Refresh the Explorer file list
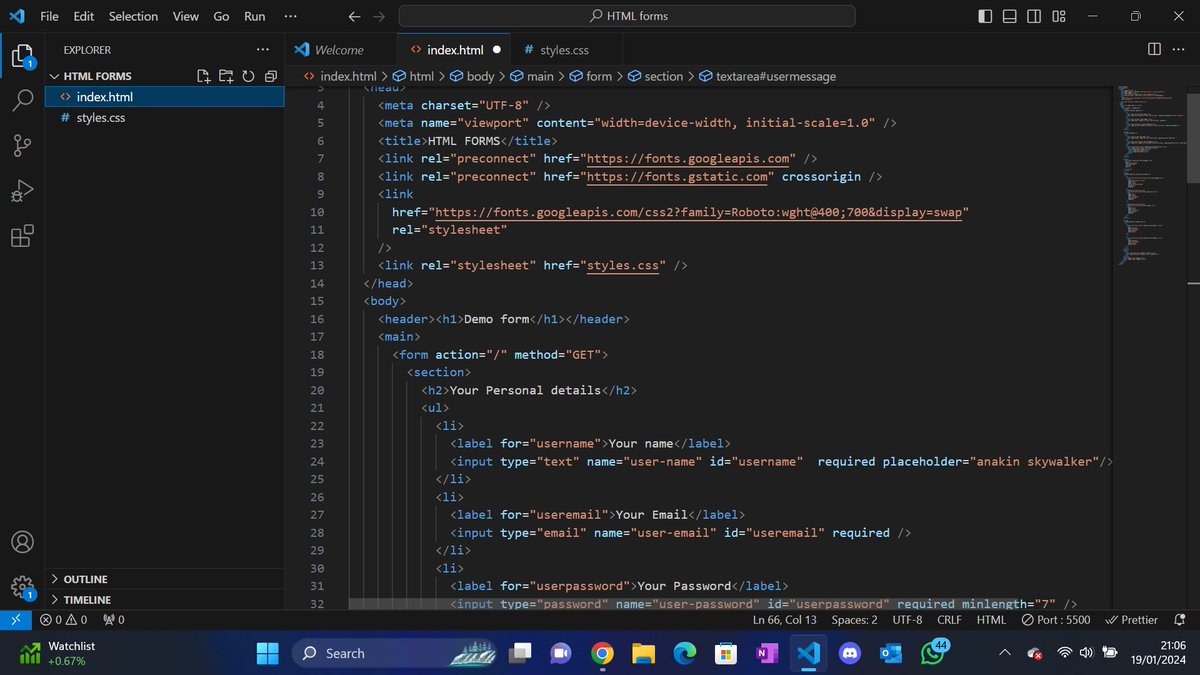The width and height of the screenshot is (1200, 675). tap(248, 75)
